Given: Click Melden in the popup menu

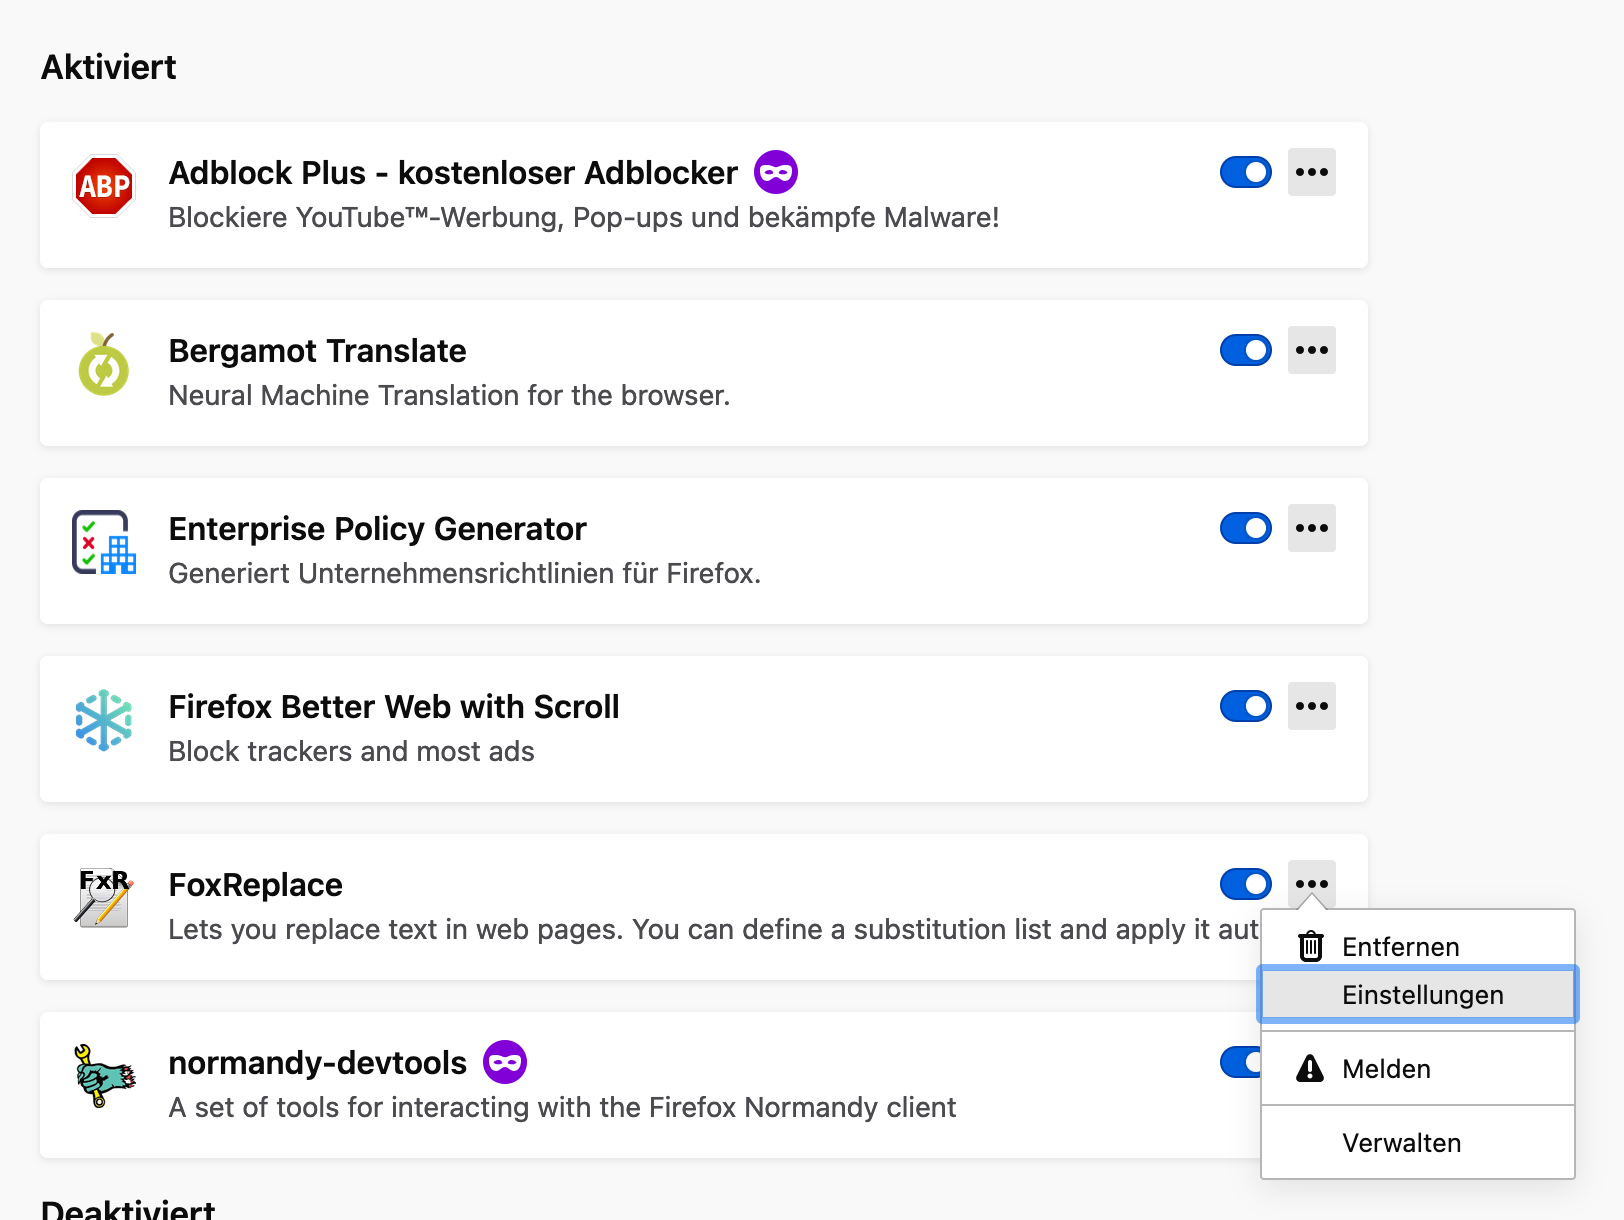Looking at the screenshot, I should click(1386, 1068).
